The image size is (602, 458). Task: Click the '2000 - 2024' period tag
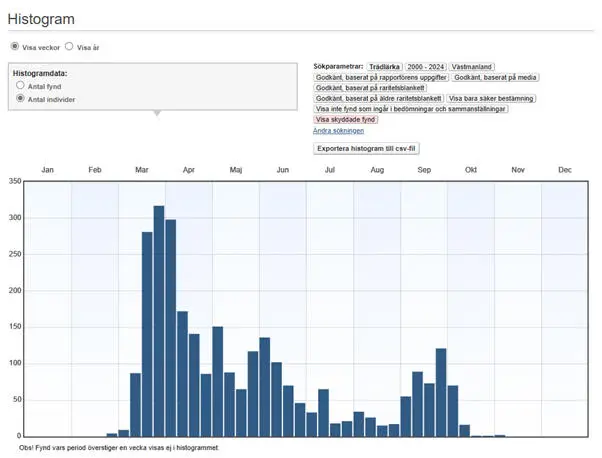pyautogui.click(x=427, y=66)
